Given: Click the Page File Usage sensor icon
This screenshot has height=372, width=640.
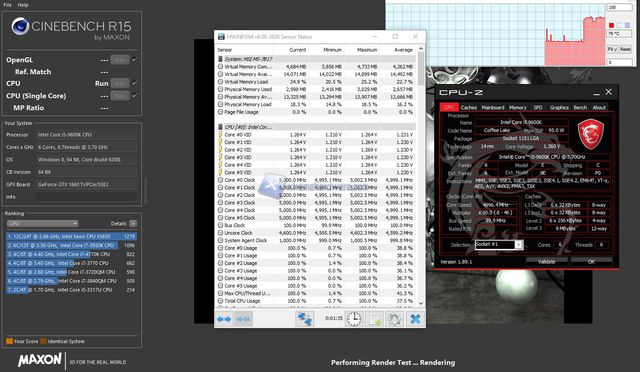Looking at the screenshot, I should tap(220, 112).
